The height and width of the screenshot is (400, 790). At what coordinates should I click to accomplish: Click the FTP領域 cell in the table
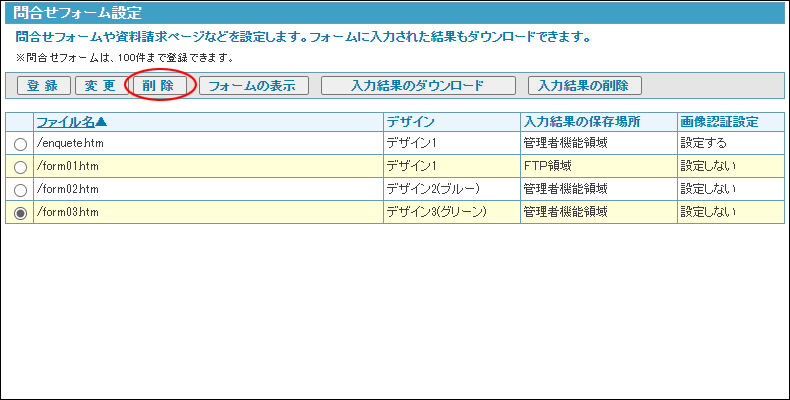pos(550,166)
